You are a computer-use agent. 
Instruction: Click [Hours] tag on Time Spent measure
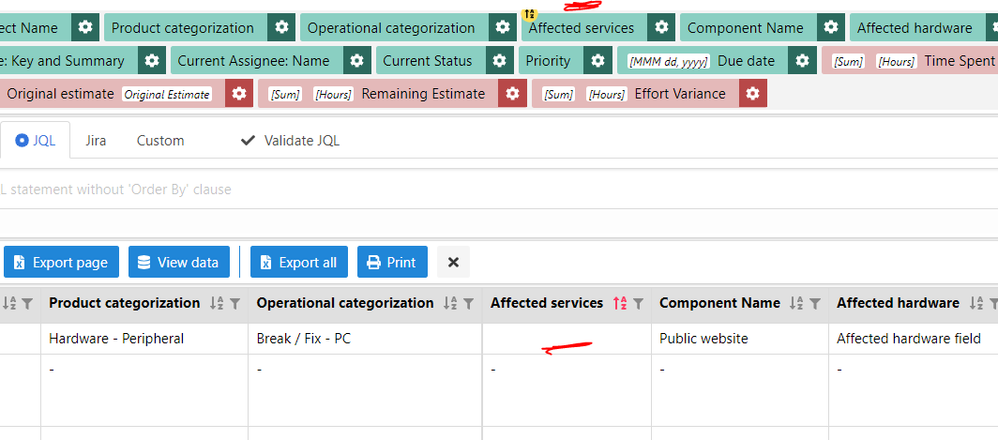[x=896, y=62]
